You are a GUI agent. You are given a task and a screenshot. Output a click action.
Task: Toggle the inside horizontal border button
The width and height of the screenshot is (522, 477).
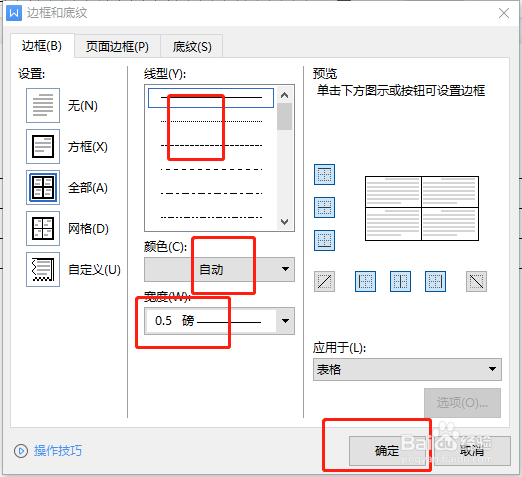(324, 207)
